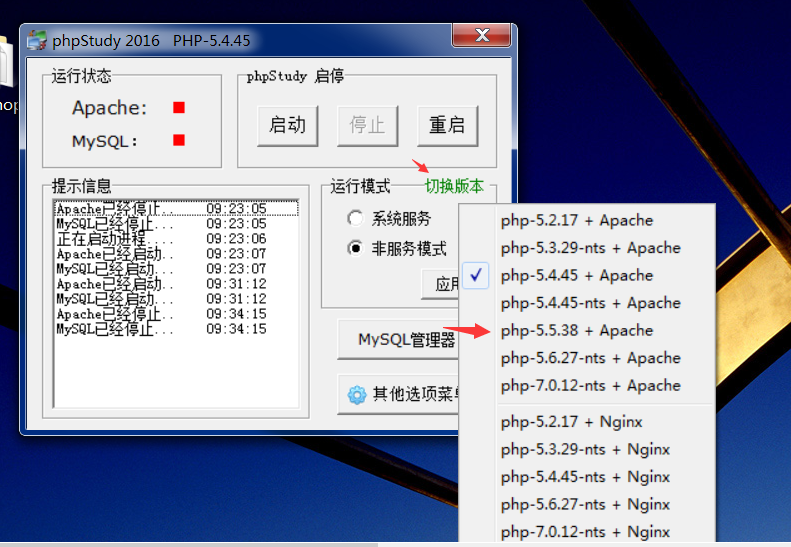The image size is (791, 547).
Task: Select log row Apache已经停止 09:34:15
Action: tap(176, 314)
